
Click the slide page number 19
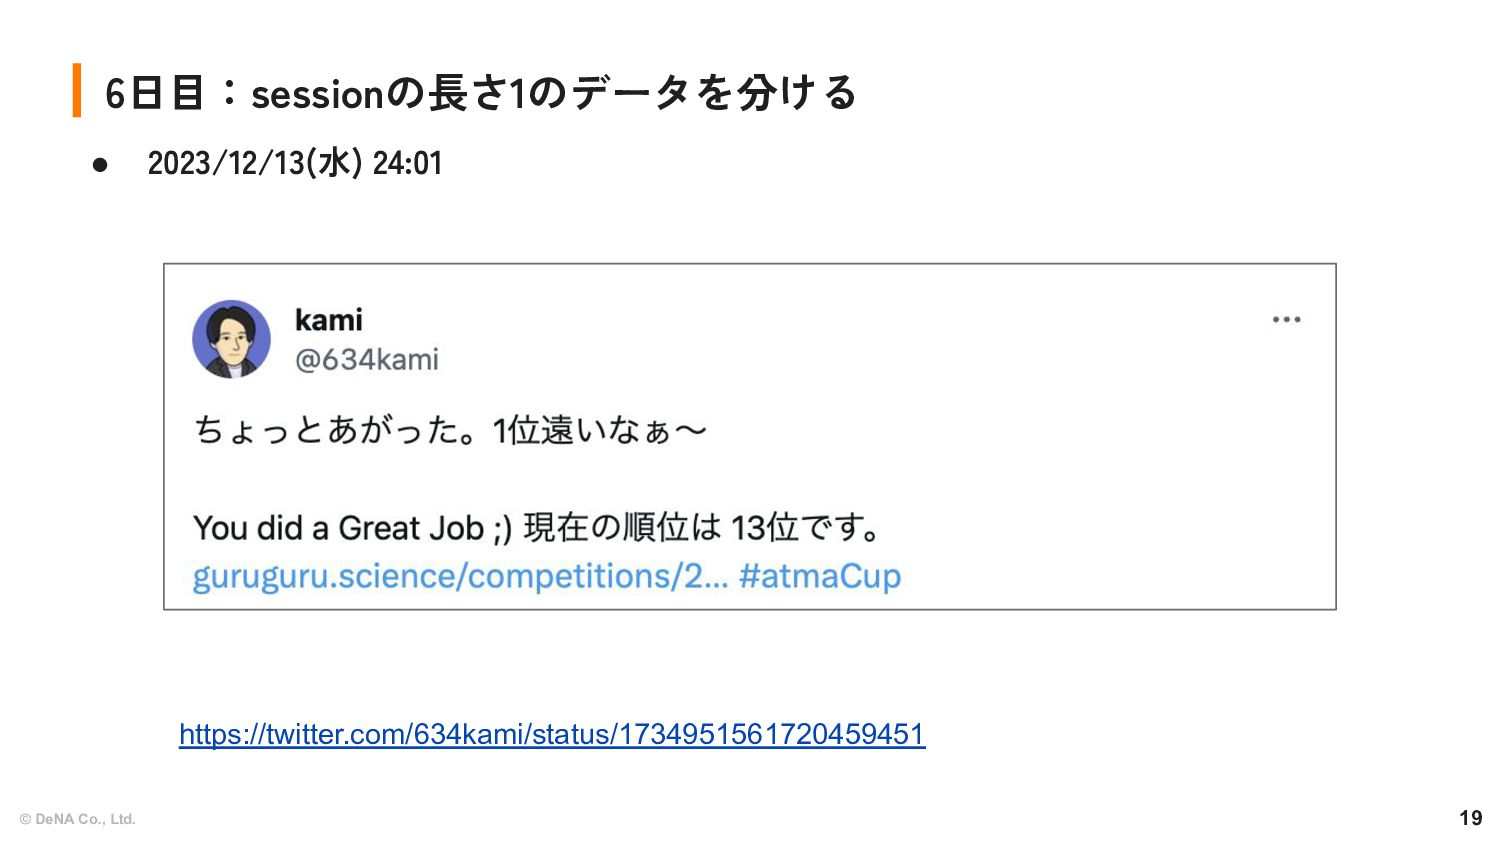(x=1470, y=818)
